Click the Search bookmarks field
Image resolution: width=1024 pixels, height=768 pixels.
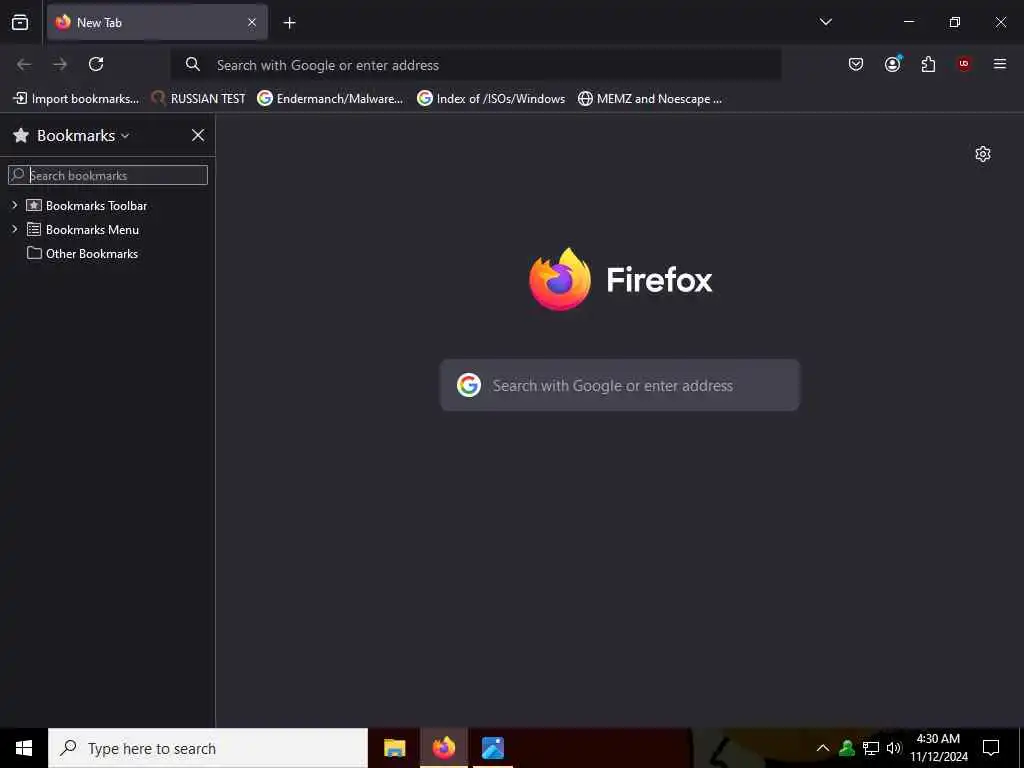tap(108, 175)
